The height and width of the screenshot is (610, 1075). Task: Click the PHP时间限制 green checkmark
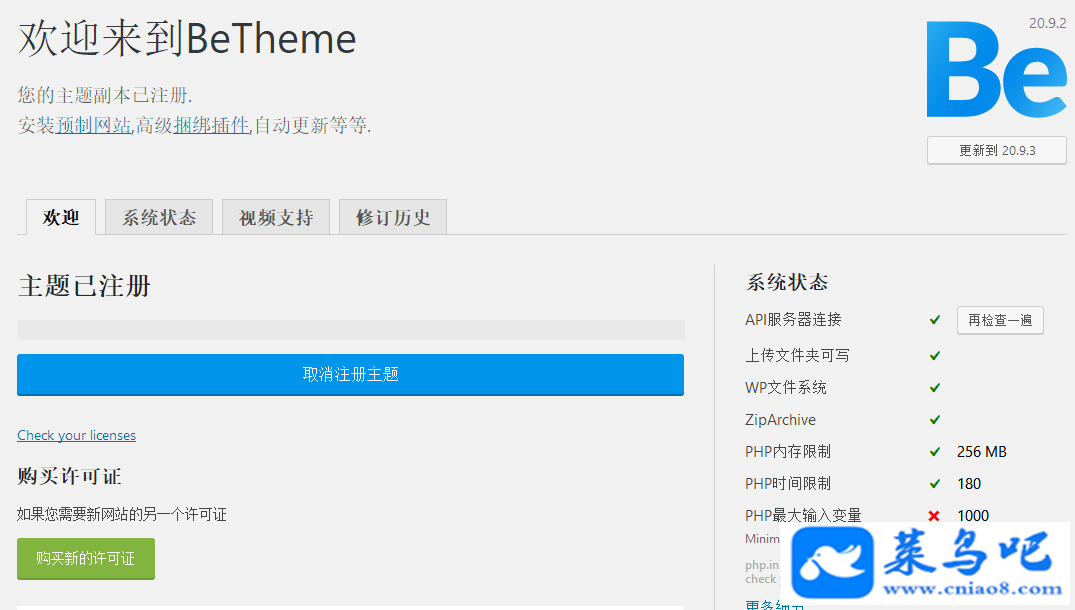(x=934, y=484)
